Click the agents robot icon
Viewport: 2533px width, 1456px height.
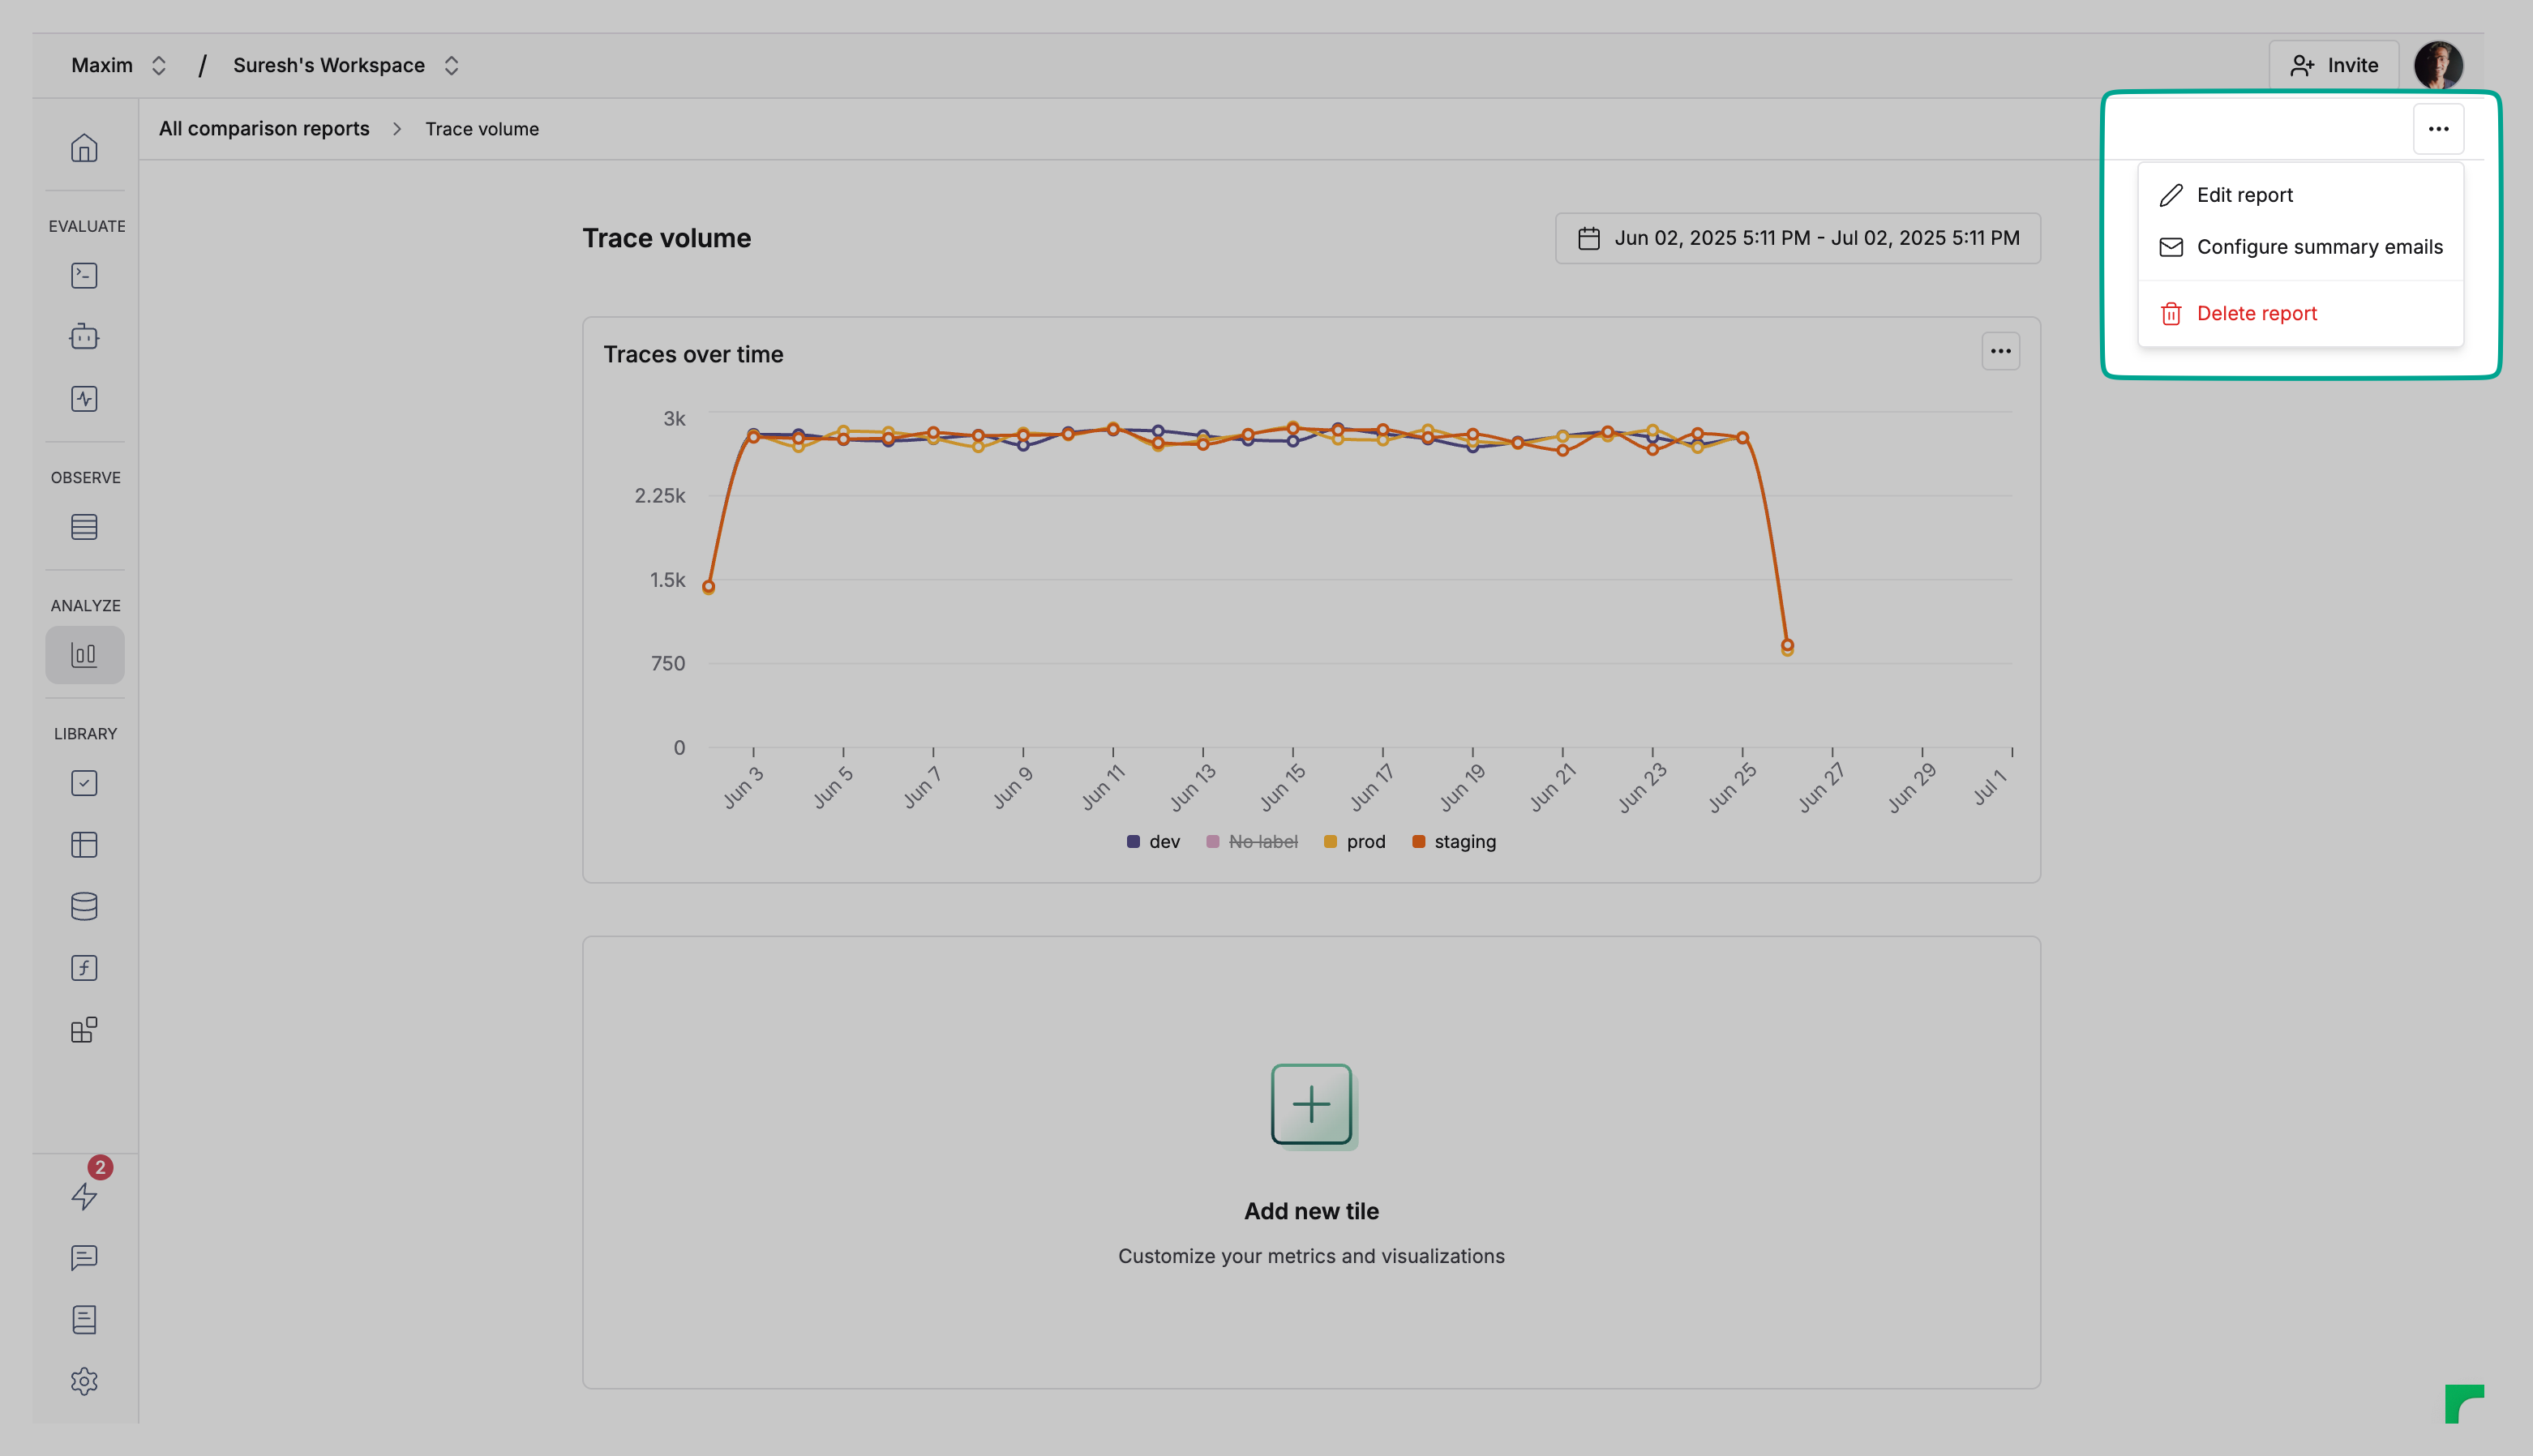point(84,337)
